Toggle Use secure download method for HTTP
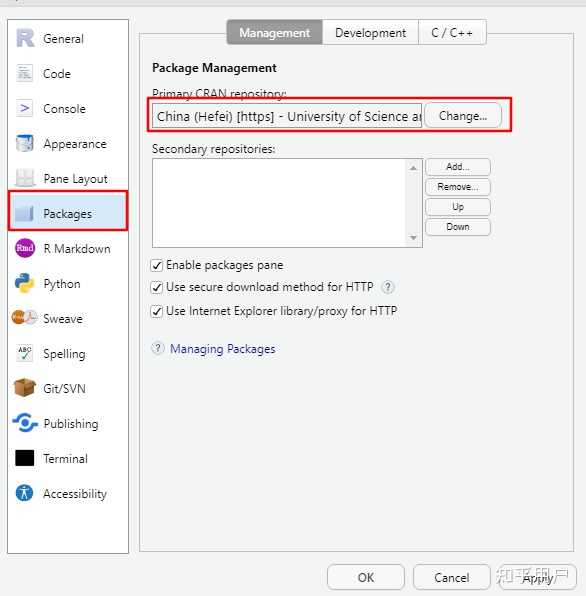This screenshot has height=596, width=586. point(157,287)
